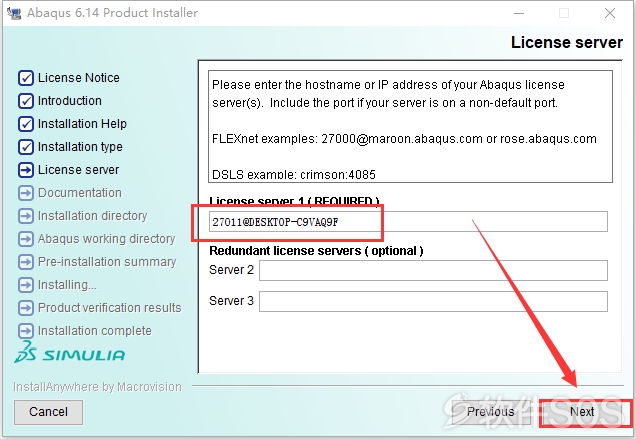The height and width of the screenshot is (439, 636).
Task: Click the Installation directory step arrow icon
Action: [26, 216]
